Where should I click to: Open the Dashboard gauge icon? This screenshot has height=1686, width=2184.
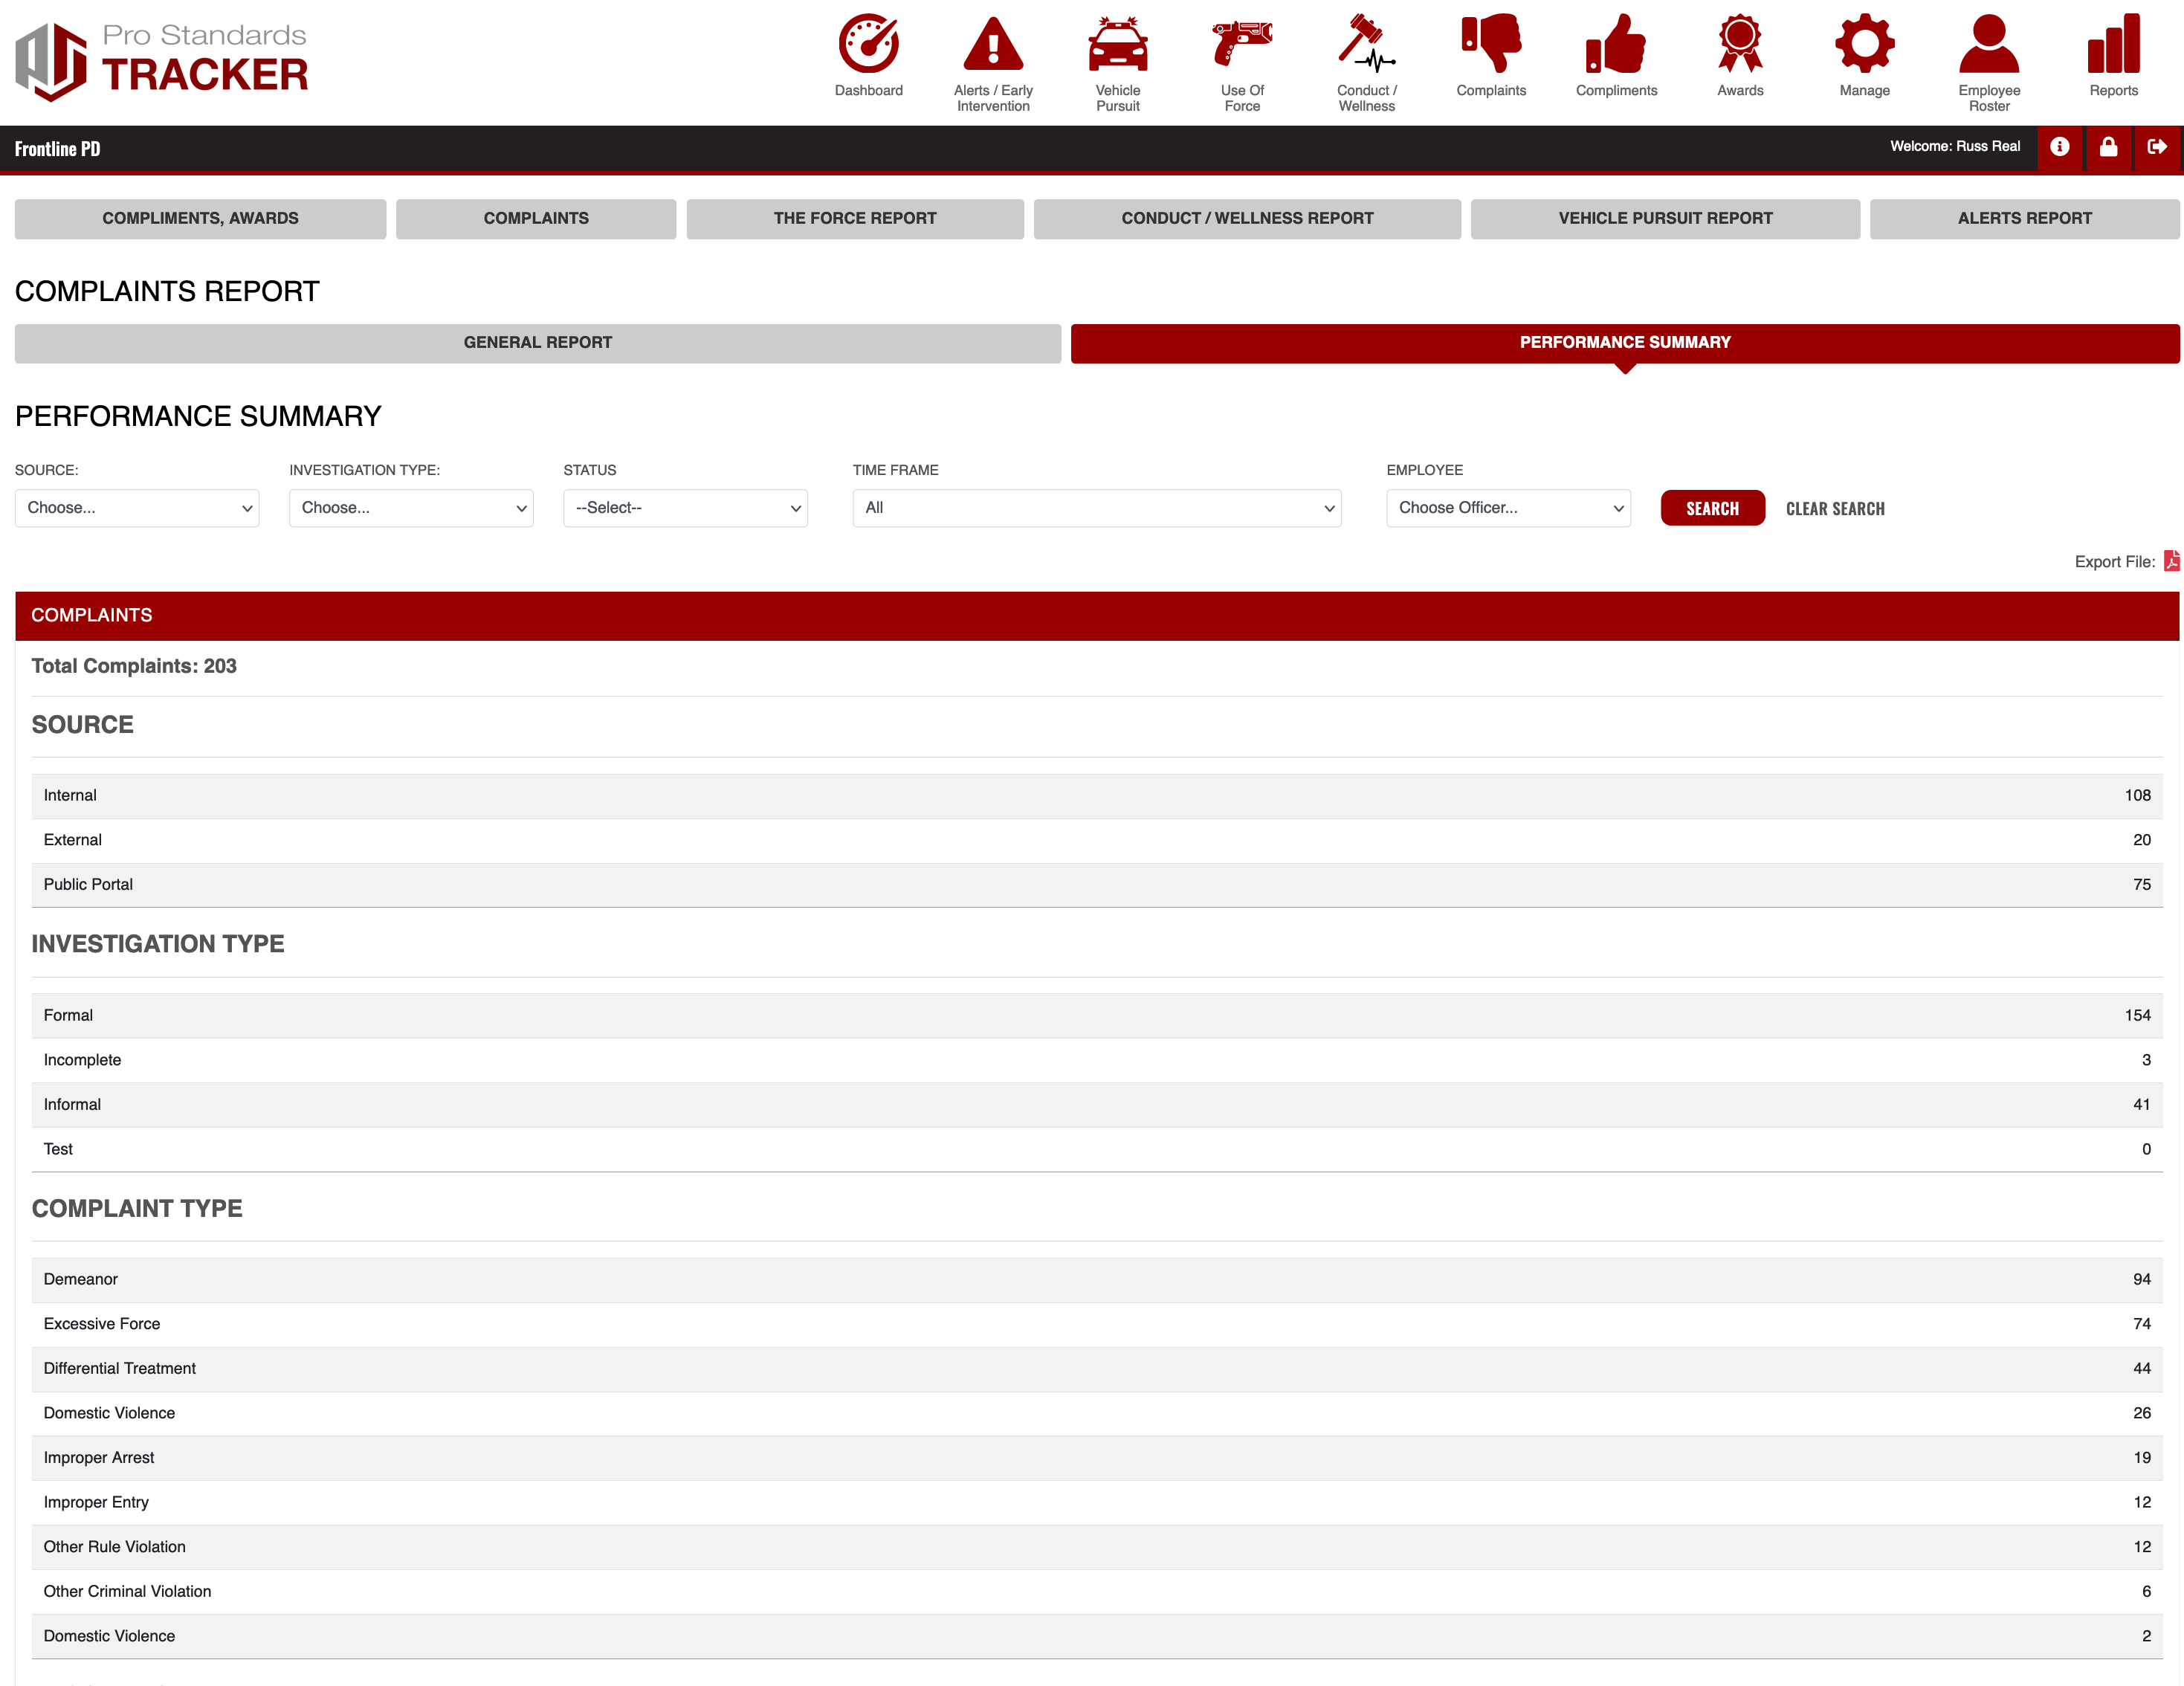[868, 45]
